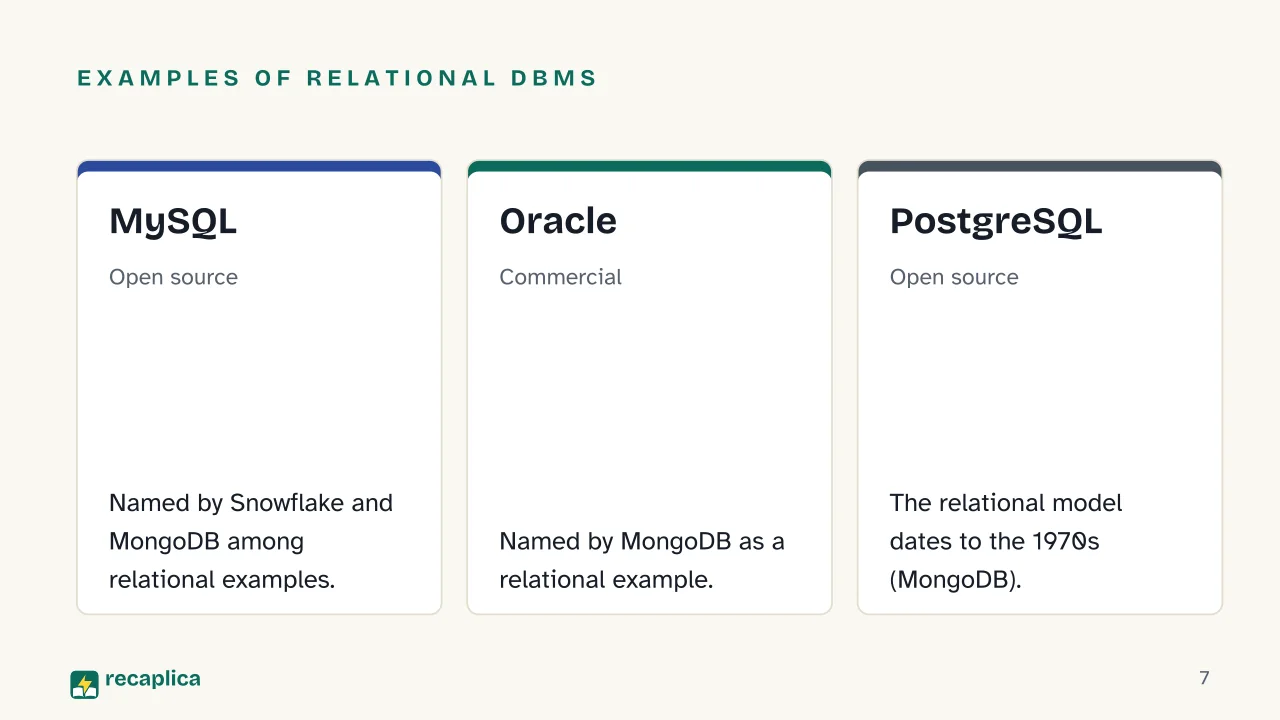Image resolution: width=1280 pixels, height=720 pixels.
Task: Click the recaplica brand name text
Action: pyautogui.click(x=152, y=679)
